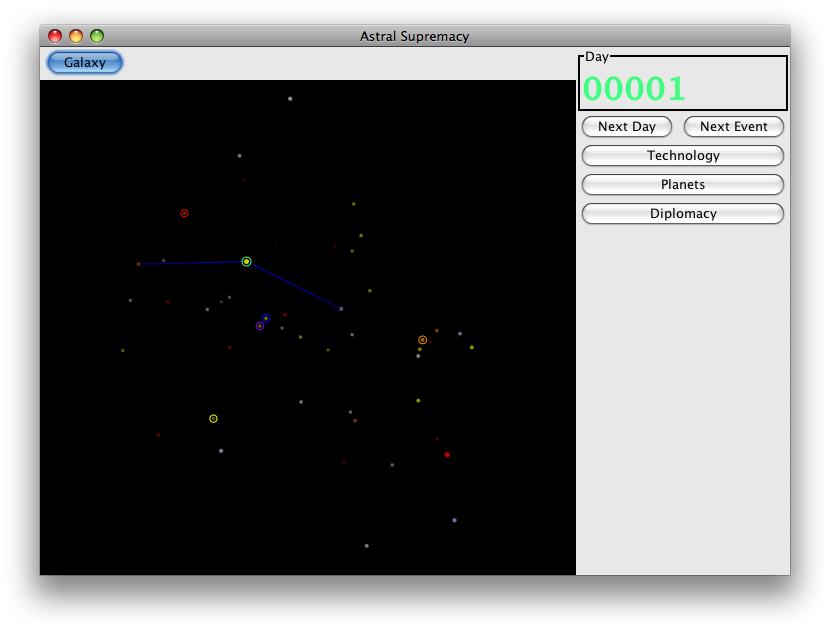
Task: Skip ahead using Next Event
Action: click(734, 127)
